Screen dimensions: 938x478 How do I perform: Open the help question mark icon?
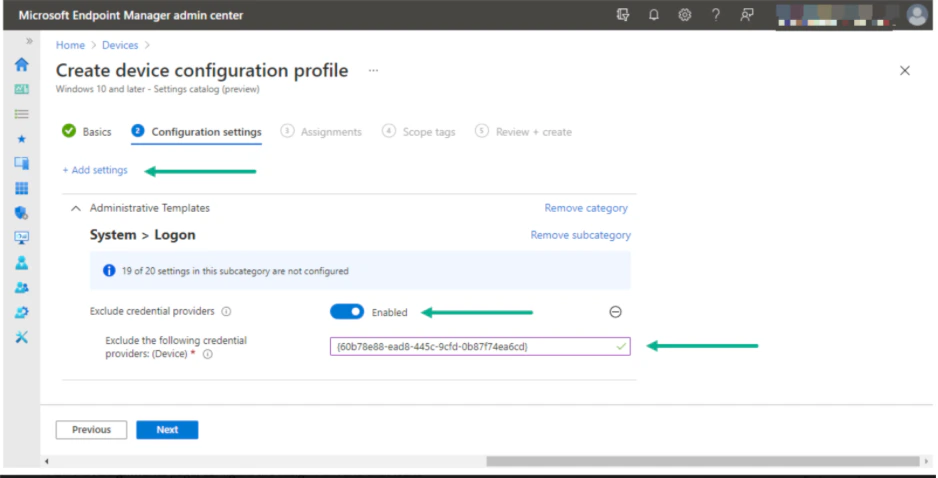715,15
